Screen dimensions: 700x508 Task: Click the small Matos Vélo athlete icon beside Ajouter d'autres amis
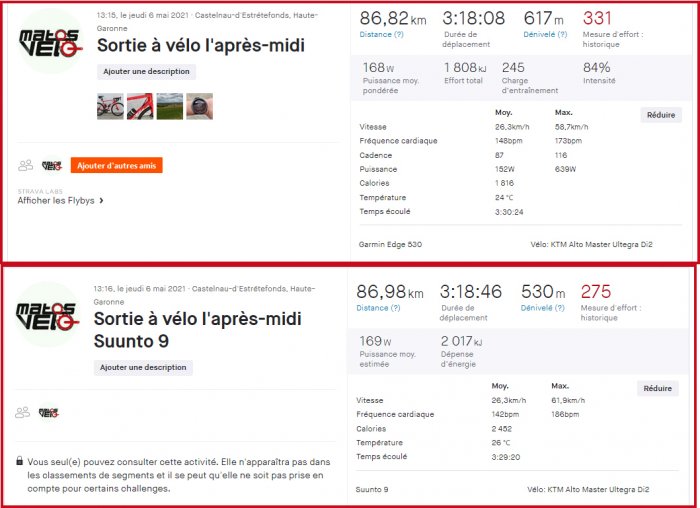(x=52, y=166)
